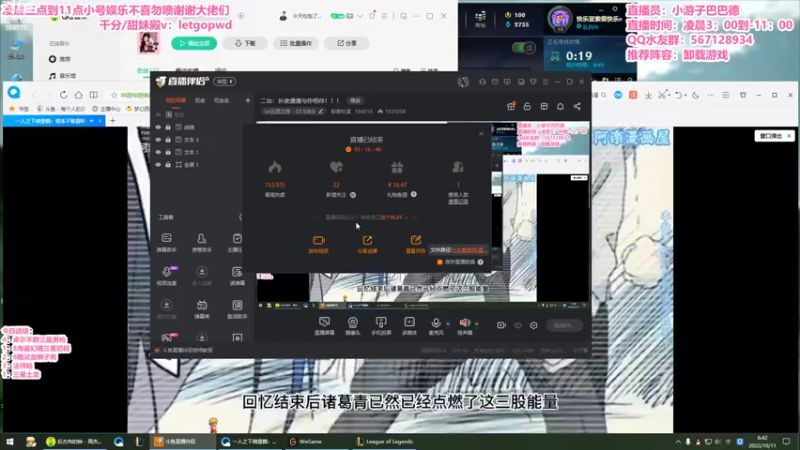Click Windows Start button
This screenshot has height=450, width=800.
click(x=9, y=442)
